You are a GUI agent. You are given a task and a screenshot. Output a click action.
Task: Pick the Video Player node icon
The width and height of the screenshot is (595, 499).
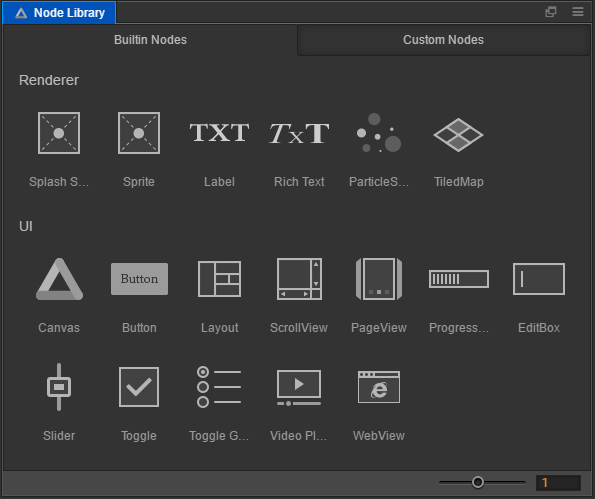(x=299, y=387)
